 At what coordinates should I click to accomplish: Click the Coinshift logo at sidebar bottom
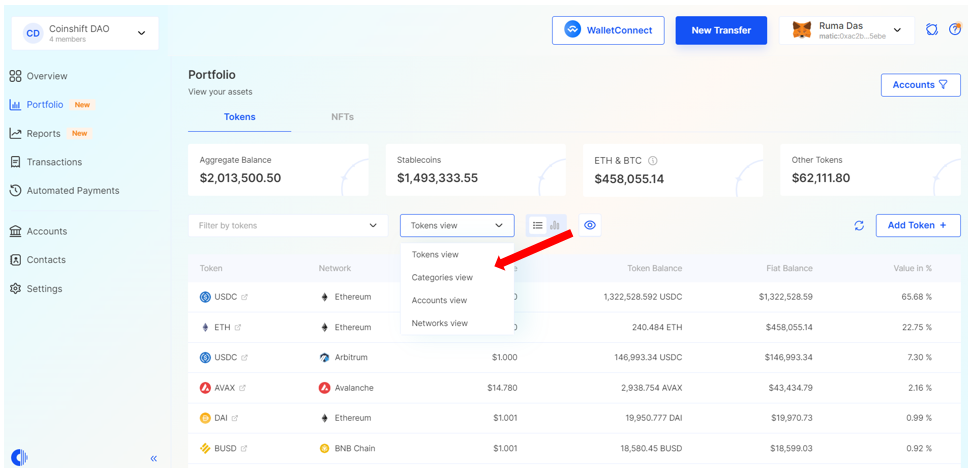tap(19, 457)
